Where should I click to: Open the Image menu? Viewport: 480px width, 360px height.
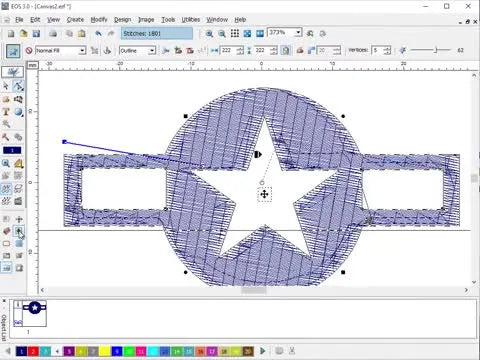pyautogui.click(x=146, y=20)
